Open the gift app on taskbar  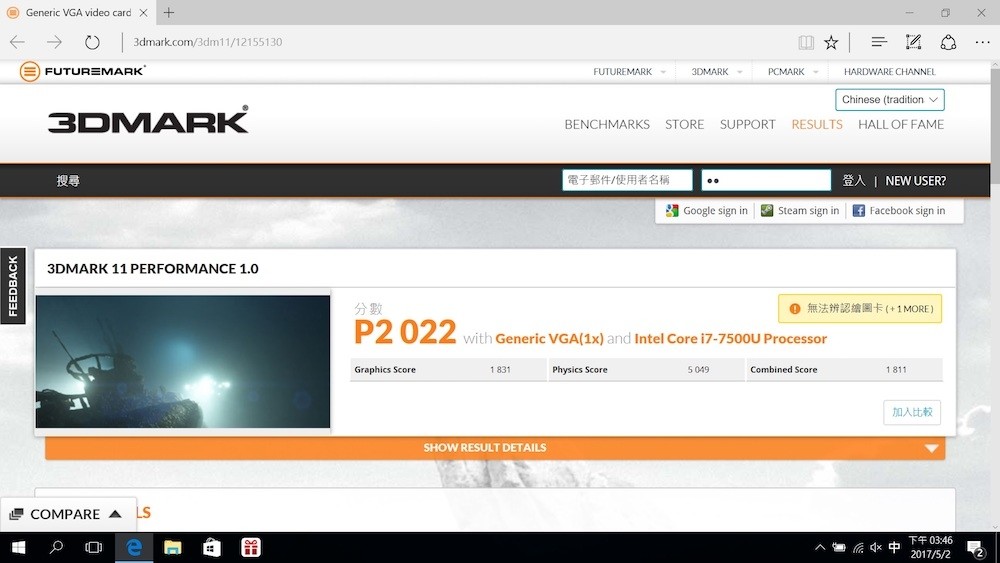pyautogui.click(x=251, y=548)
